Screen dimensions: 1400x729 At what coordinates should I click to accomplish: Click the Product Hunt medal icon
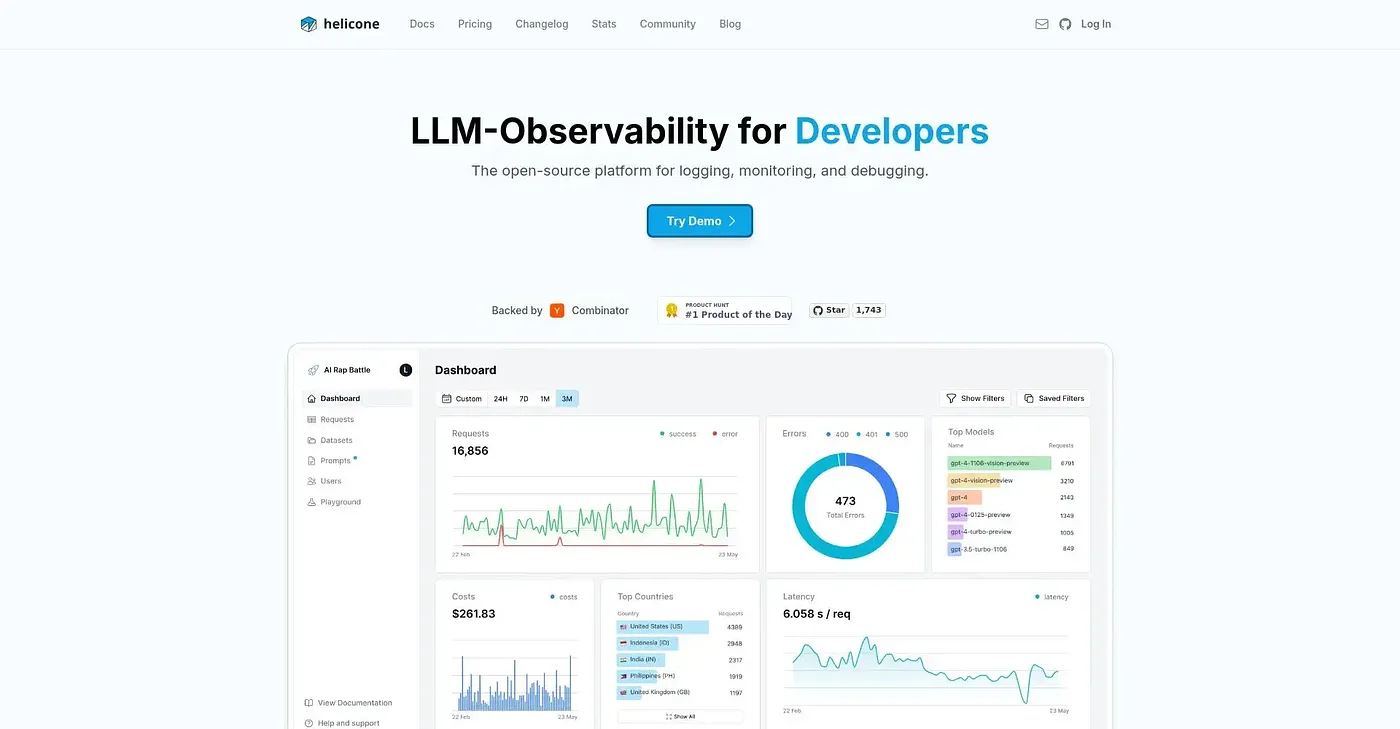[672, 310]
